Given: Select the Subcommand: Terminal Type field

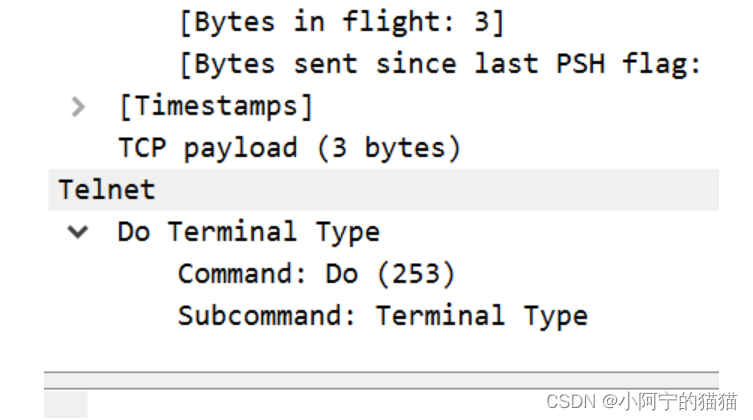Looking at the screenshot, I should click(383, 316).
